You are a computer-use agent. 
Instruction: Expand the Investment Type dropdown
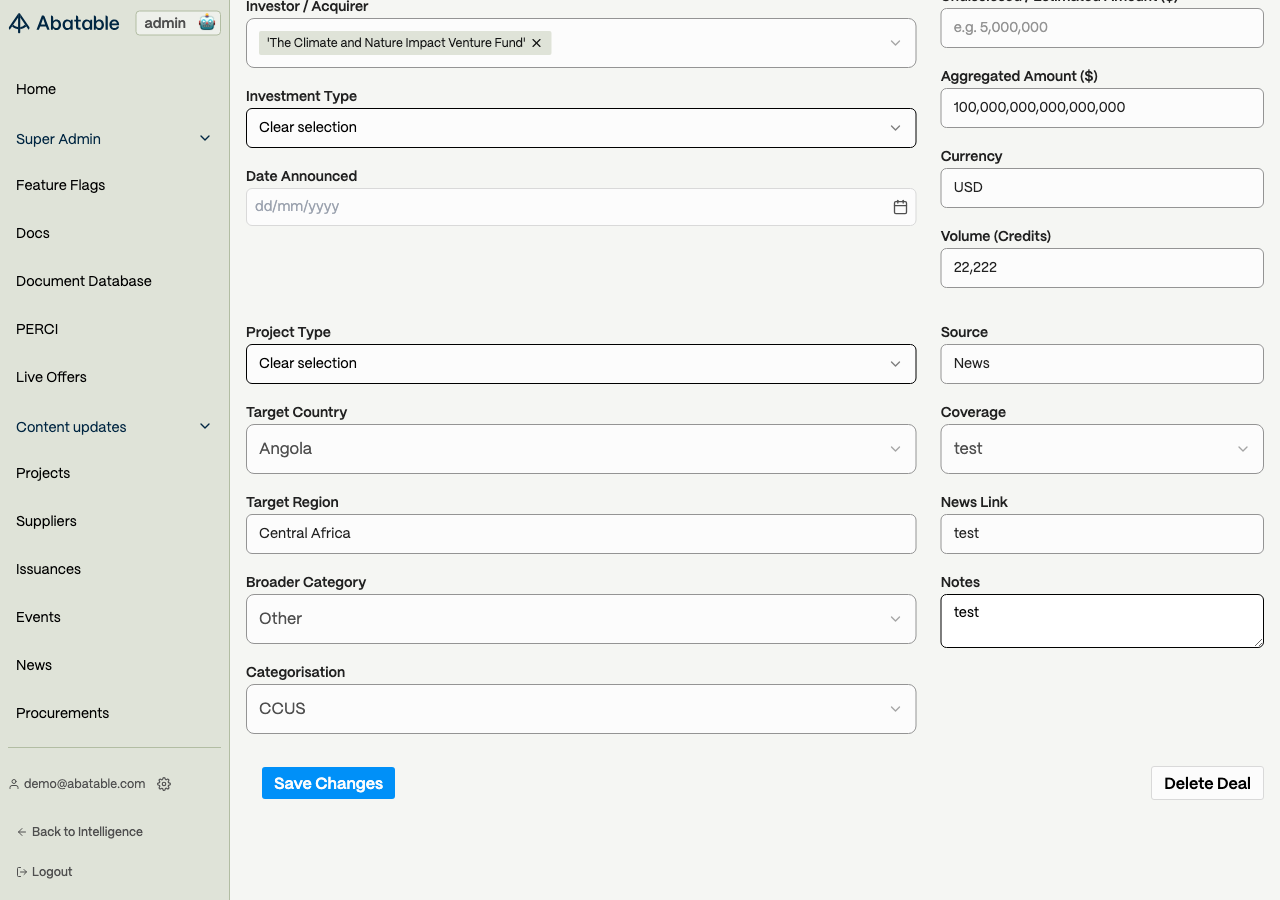tap(581, 128)
